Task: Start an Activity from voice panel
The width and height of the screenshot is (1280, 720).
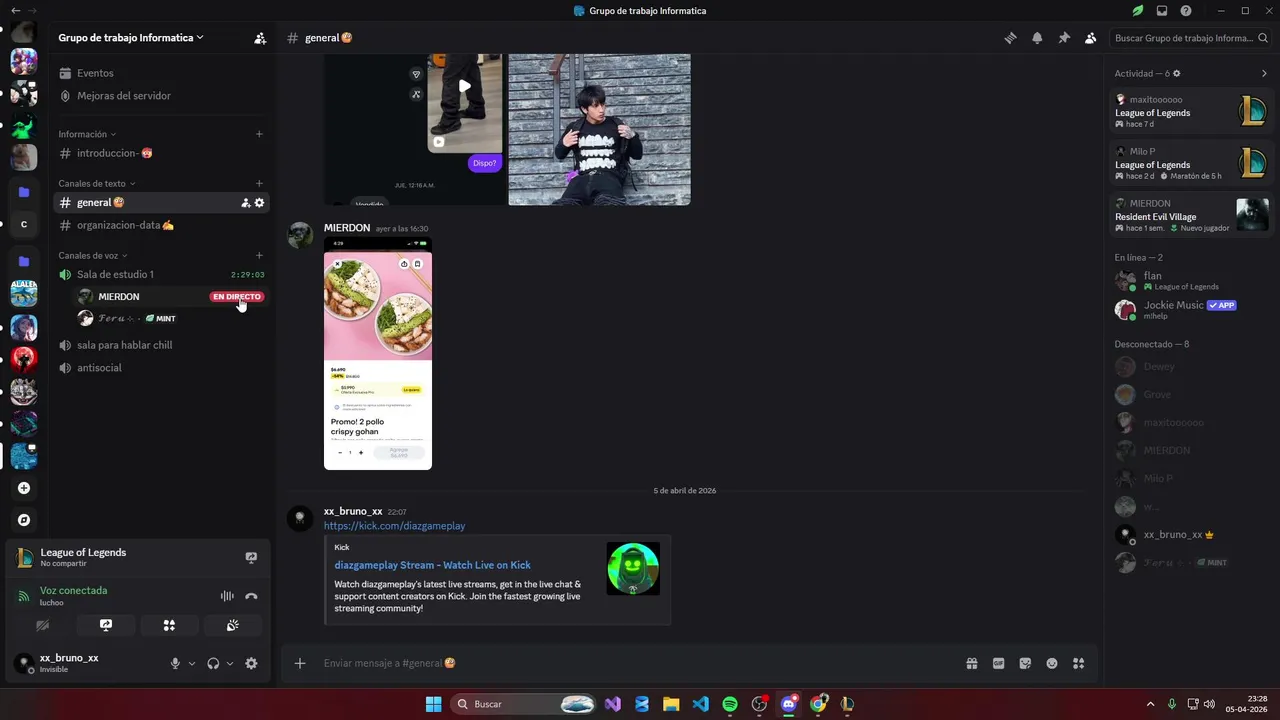Action: coord(169,625)
